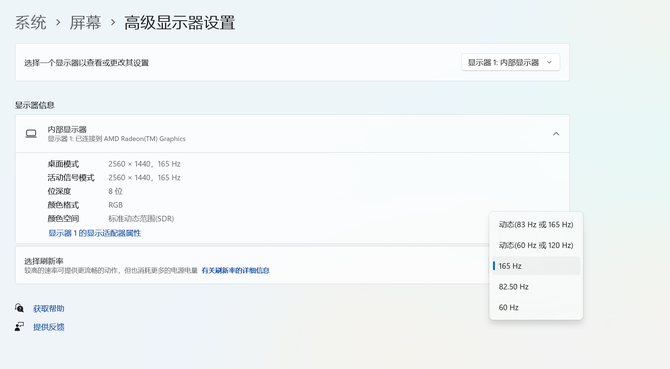Click the RGB color format value
Screen dimensions: 670x369
pyautogui.click(x=115, y=205)
